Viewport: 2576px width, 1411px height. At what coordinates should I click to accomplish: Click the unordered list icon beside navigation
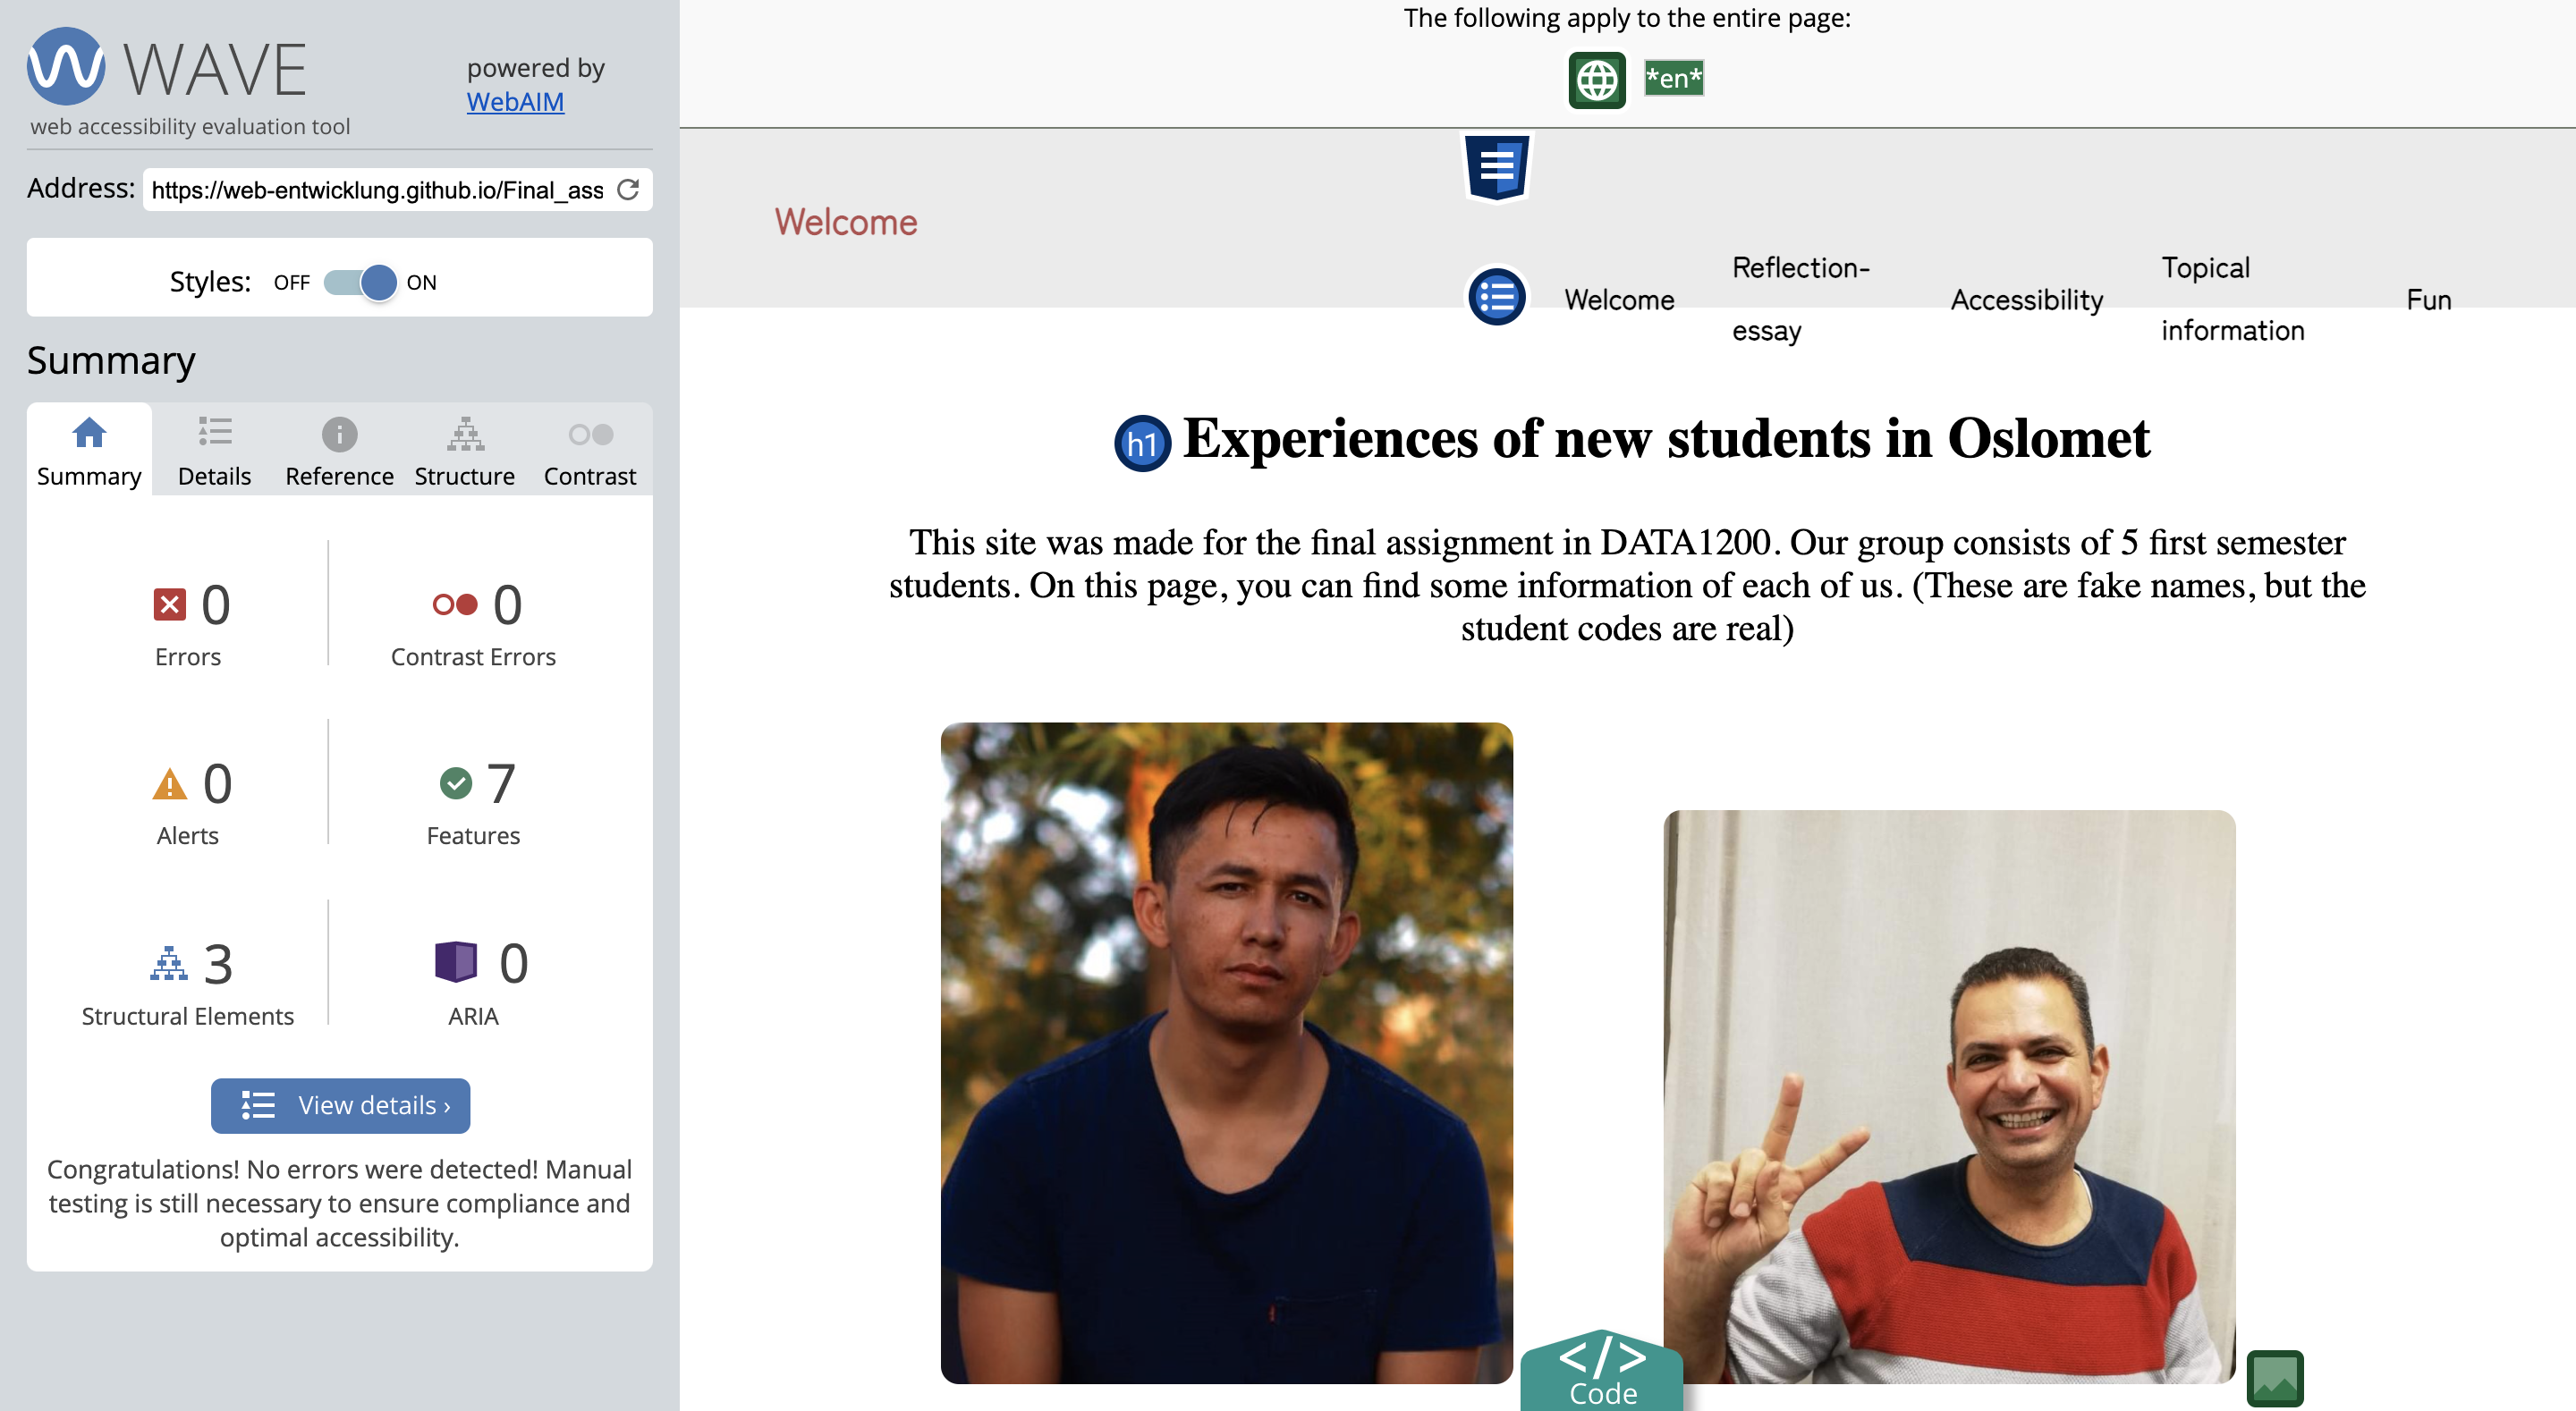(x=1496, y=297)
